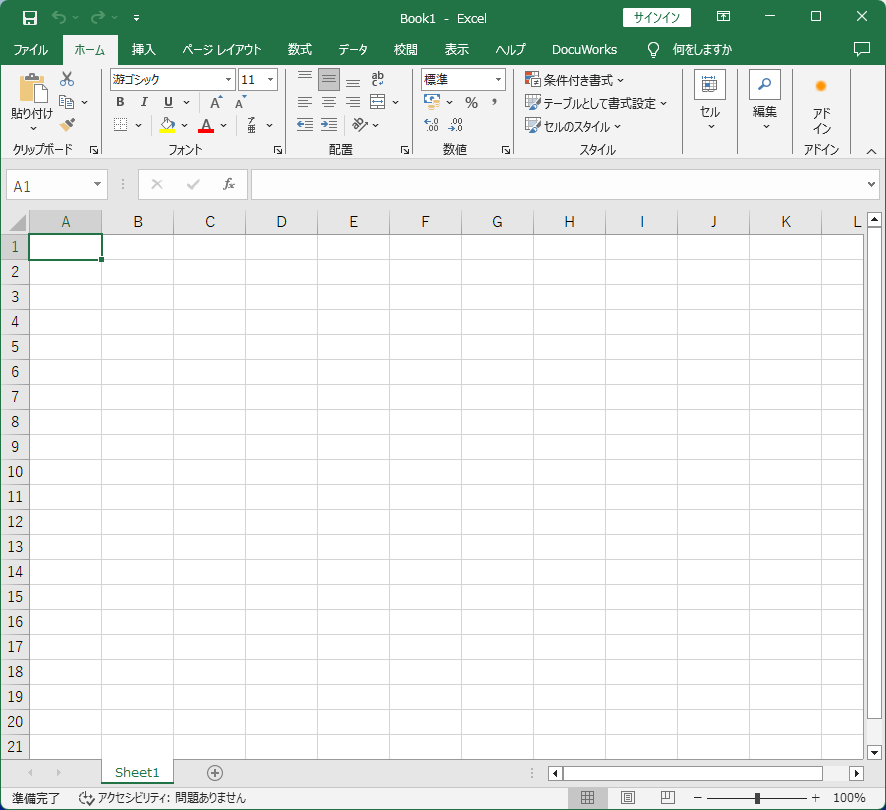Switch to Page Layout view button
Image resolution: width=886 pixels, height=810 pixels.
click(x=627, y=798)
